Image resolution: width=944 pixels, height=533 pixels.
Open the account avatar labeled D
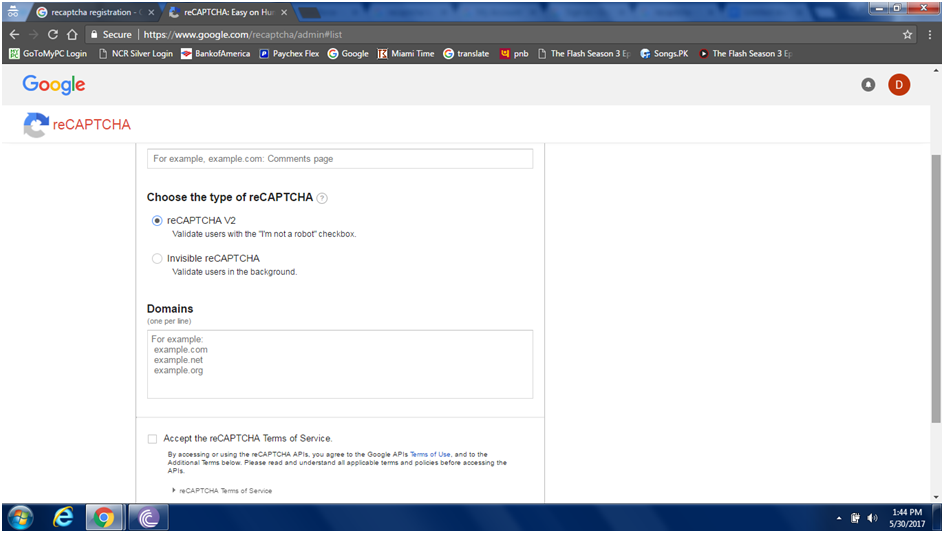pos(899,85)
